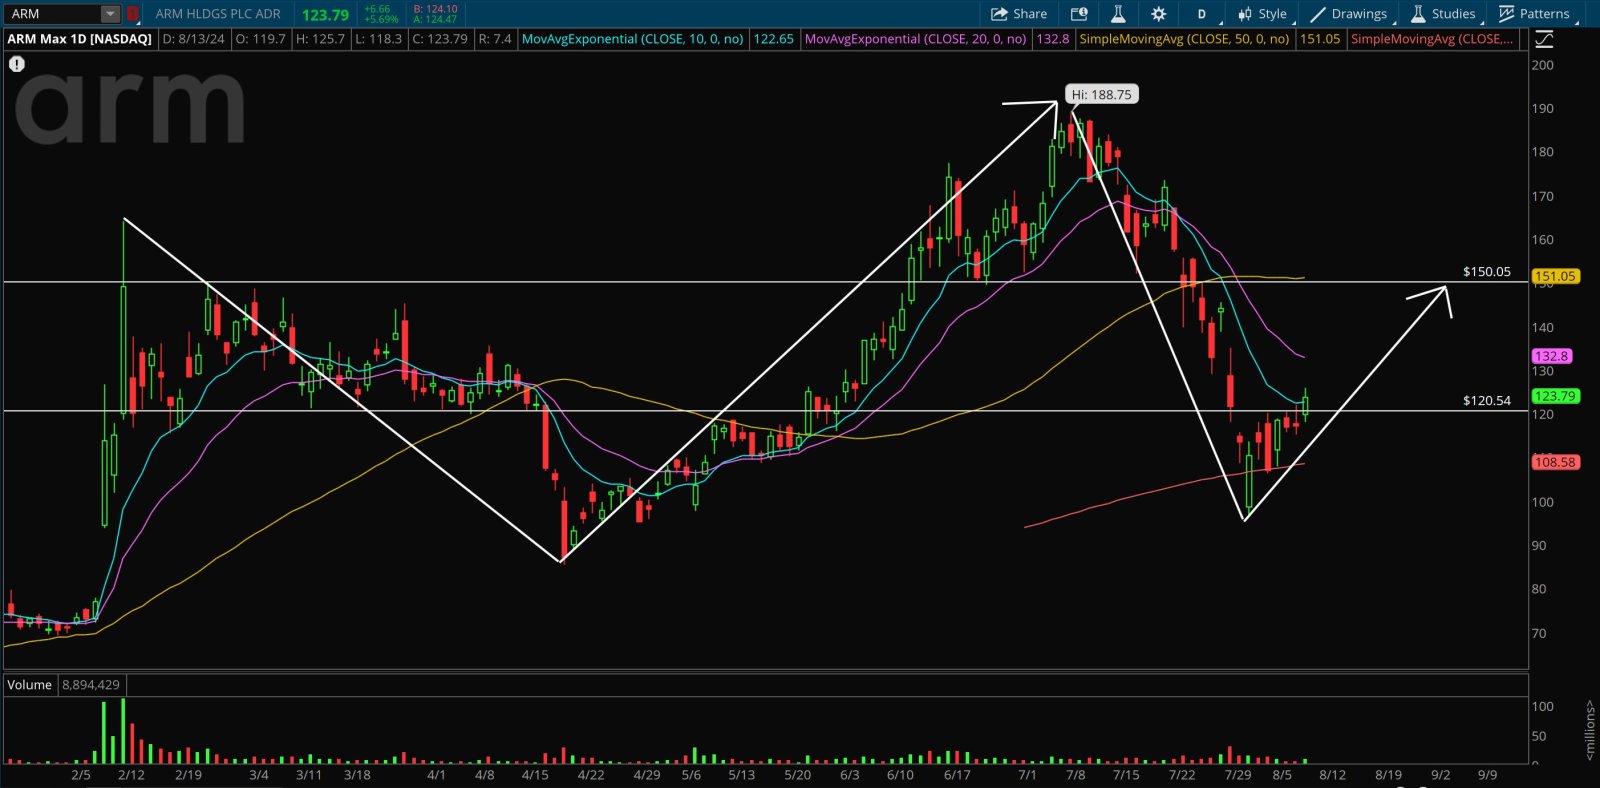The height and width of the screenshot is (788, 1600).
Task: Click the R: 7.4 range readout
Action: point(495,39)
